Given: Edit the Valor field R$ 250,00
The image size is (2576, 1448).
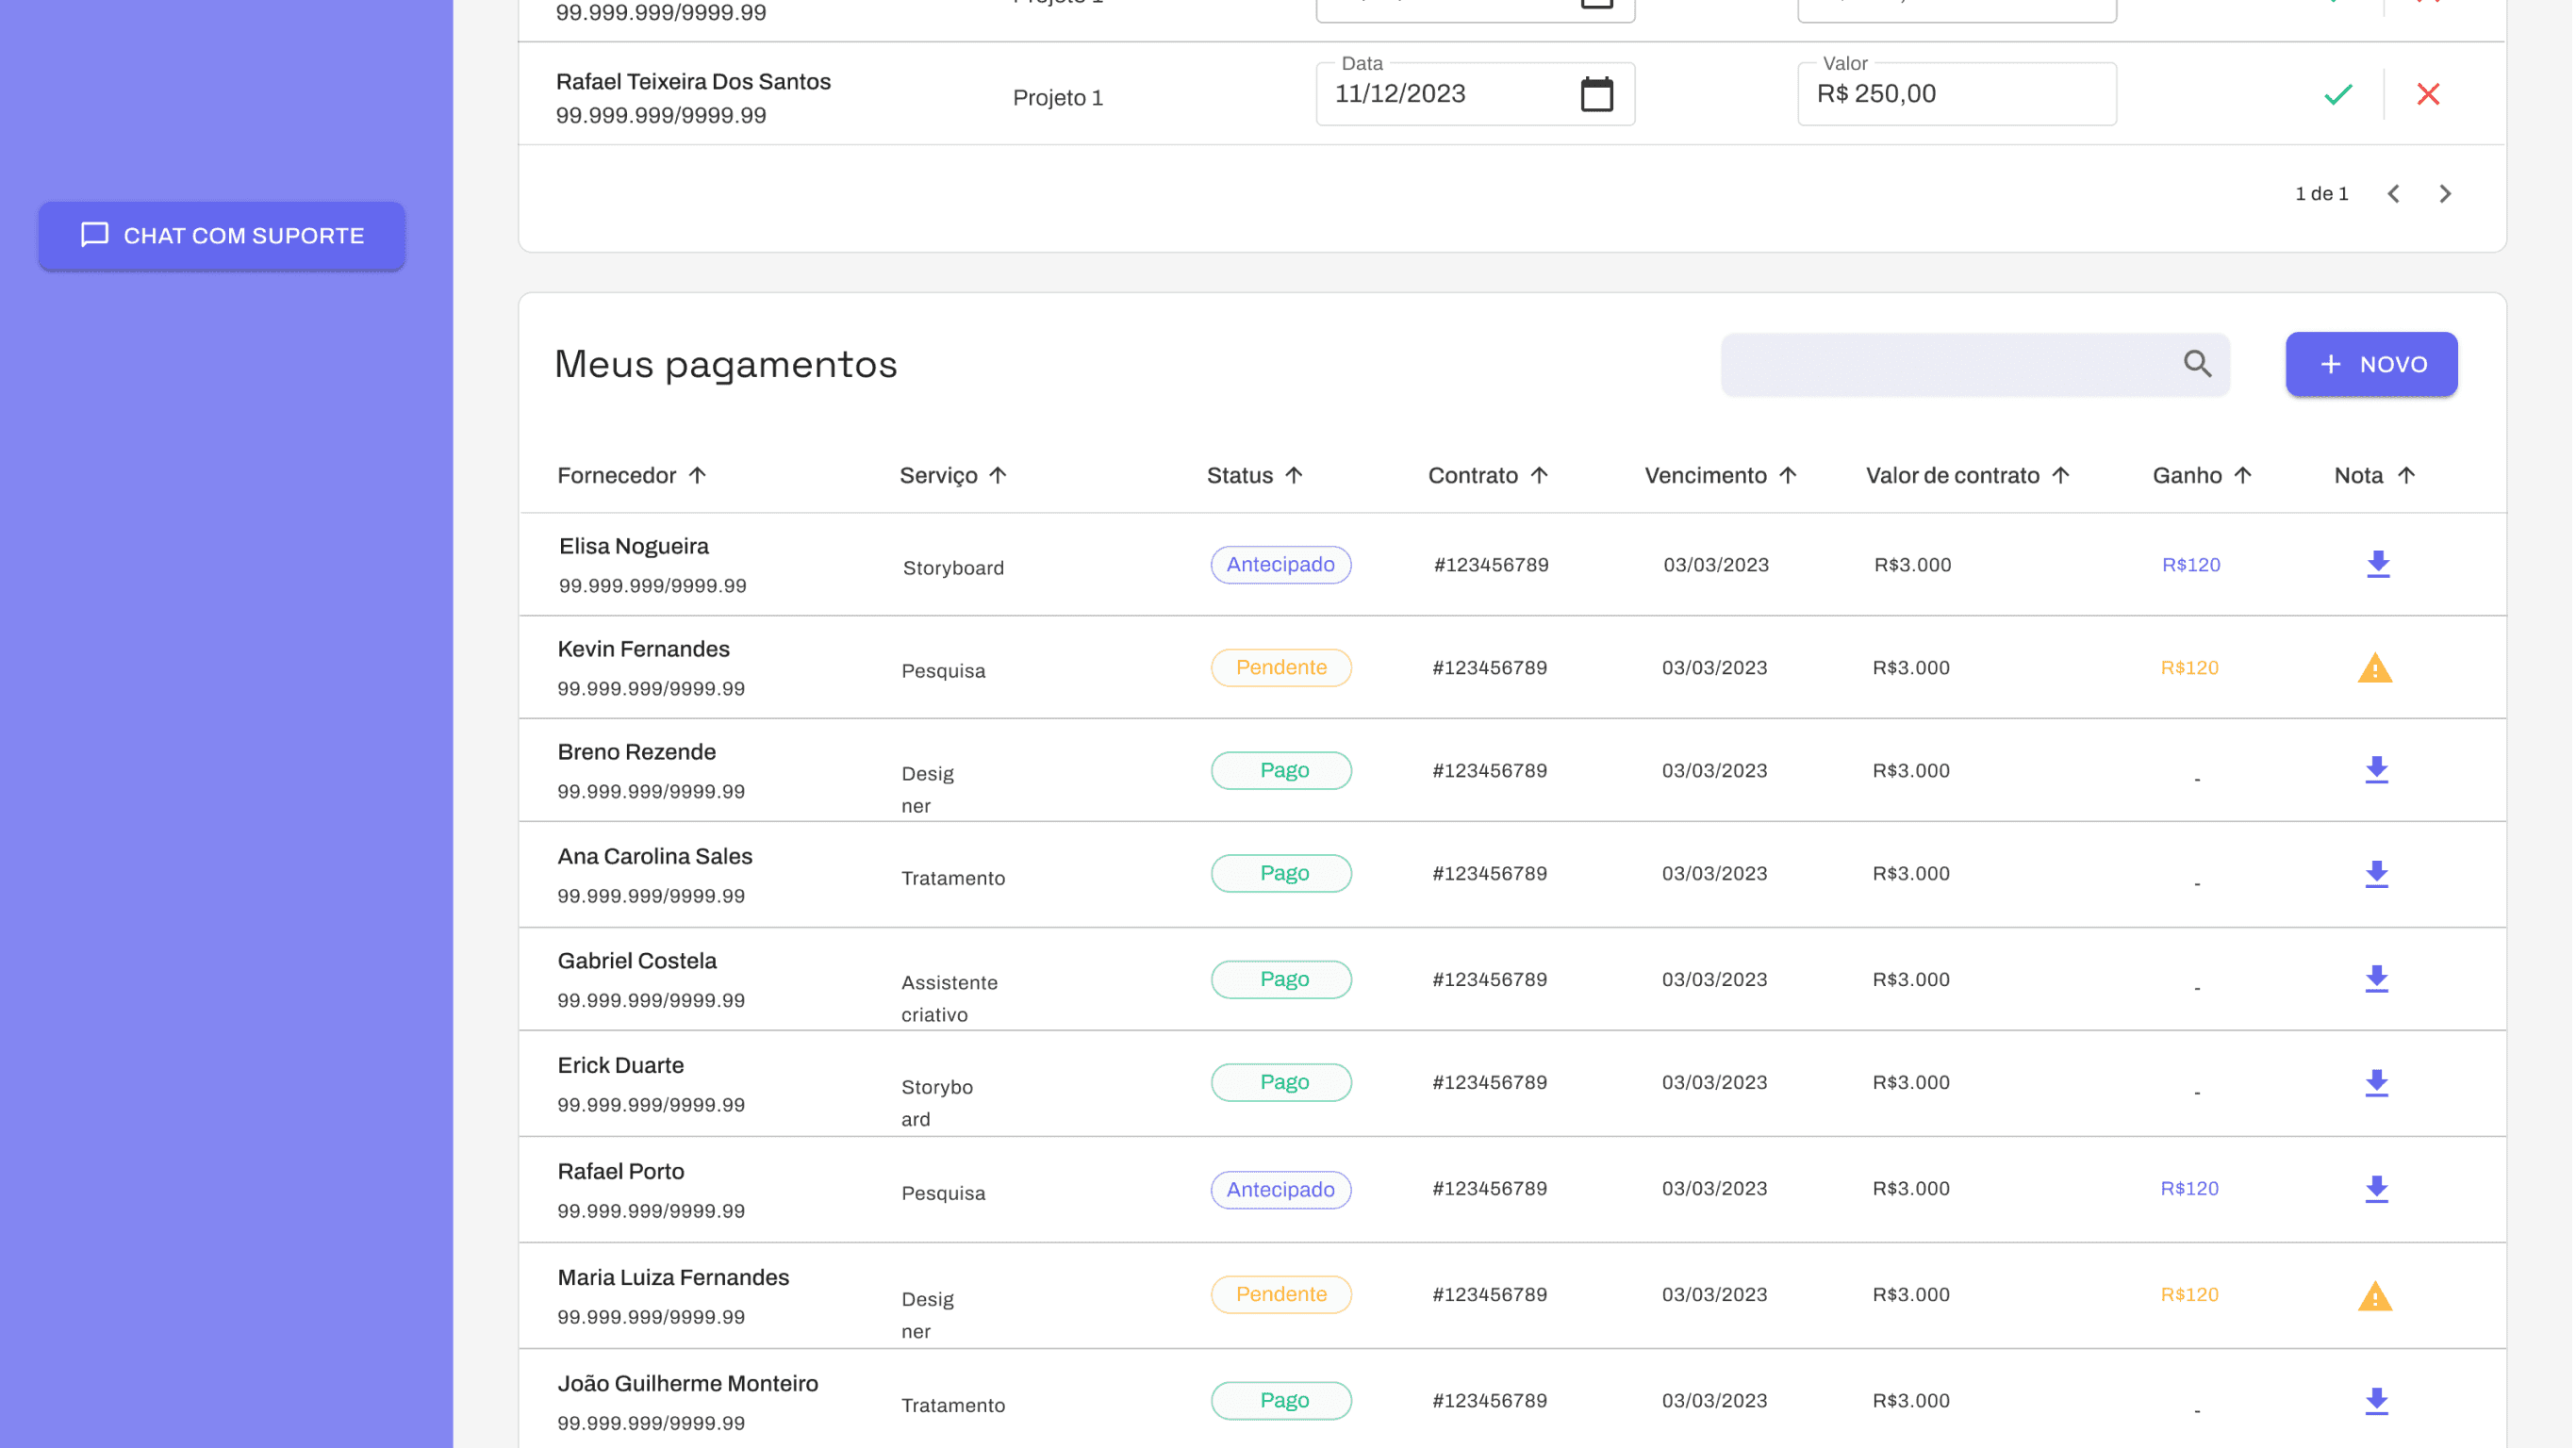Looking at the screenshot, I should click(x=1956, y=94).
